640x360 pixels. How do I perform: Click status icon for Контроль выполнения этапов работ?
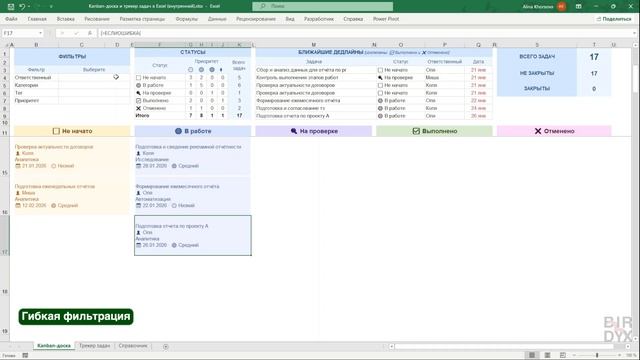click(380, 78)
